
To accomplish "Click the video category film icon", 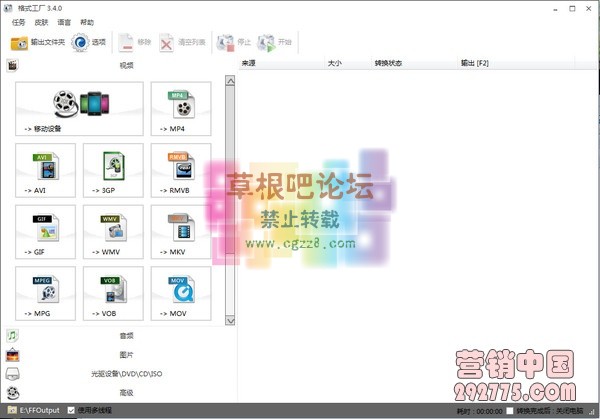I will pos(12,65).
